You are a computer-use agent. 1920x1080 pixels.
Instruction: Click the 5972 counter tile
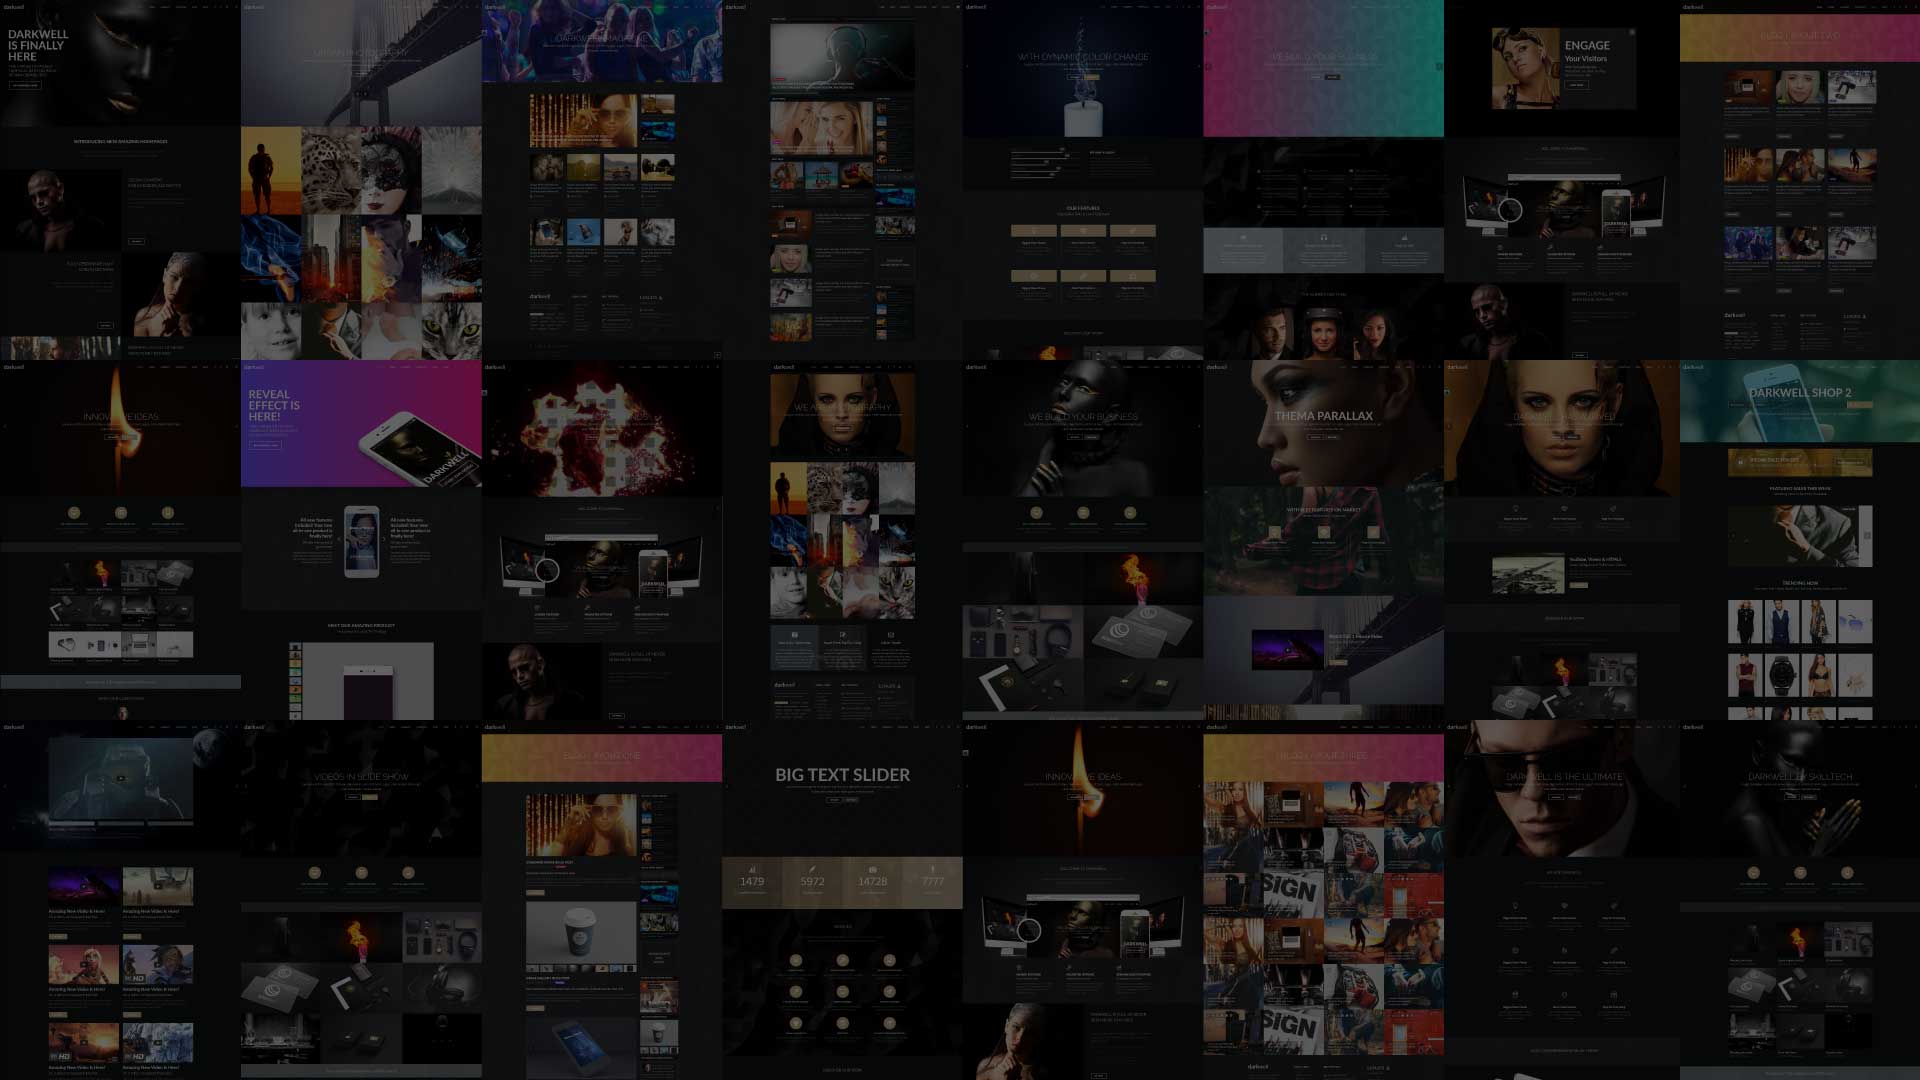point(812,881)
